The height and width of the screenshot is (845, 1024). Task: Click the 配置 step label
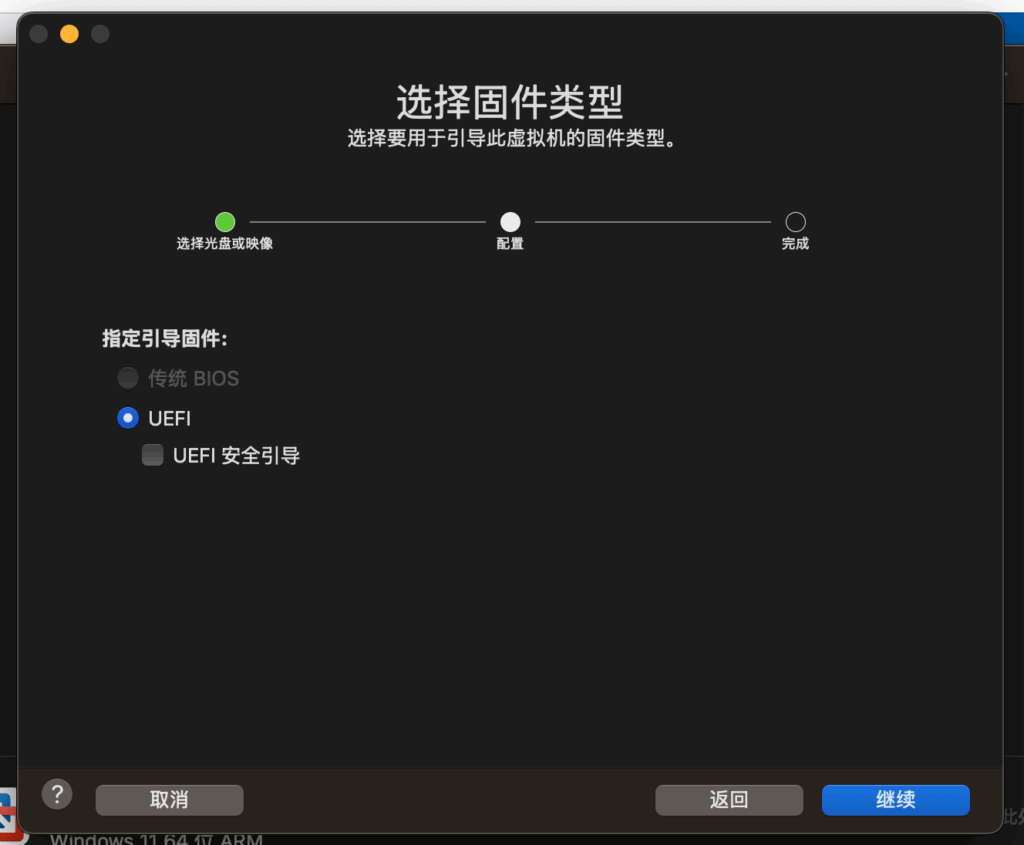(510, 244)
